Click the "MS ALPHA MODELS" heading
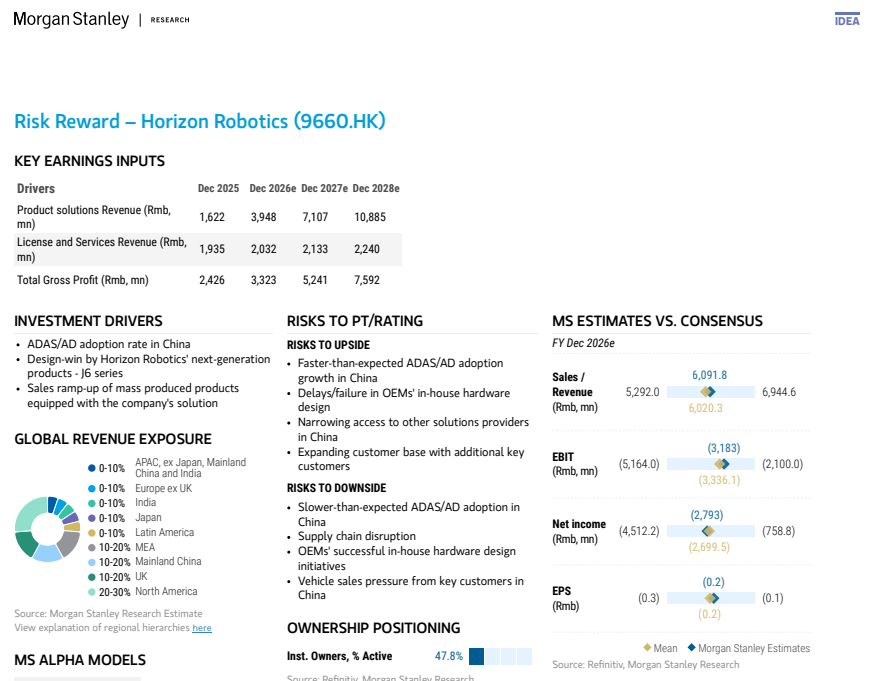 click(80, 660)
